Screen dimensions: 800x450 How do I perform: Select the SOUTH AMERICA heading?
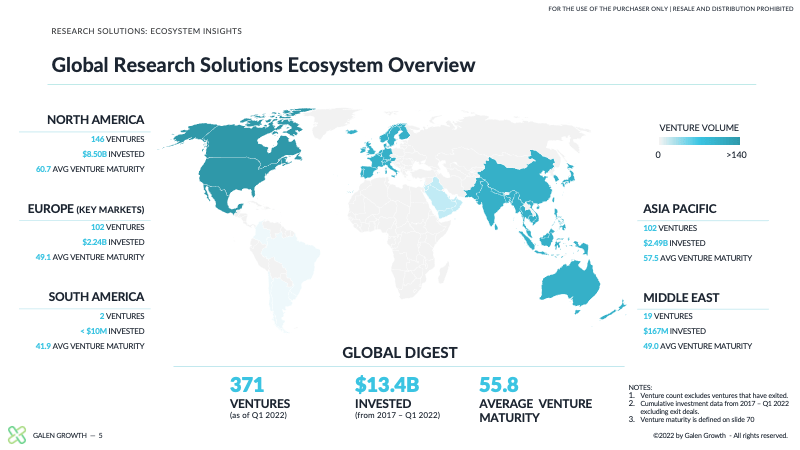click(96, 297)
